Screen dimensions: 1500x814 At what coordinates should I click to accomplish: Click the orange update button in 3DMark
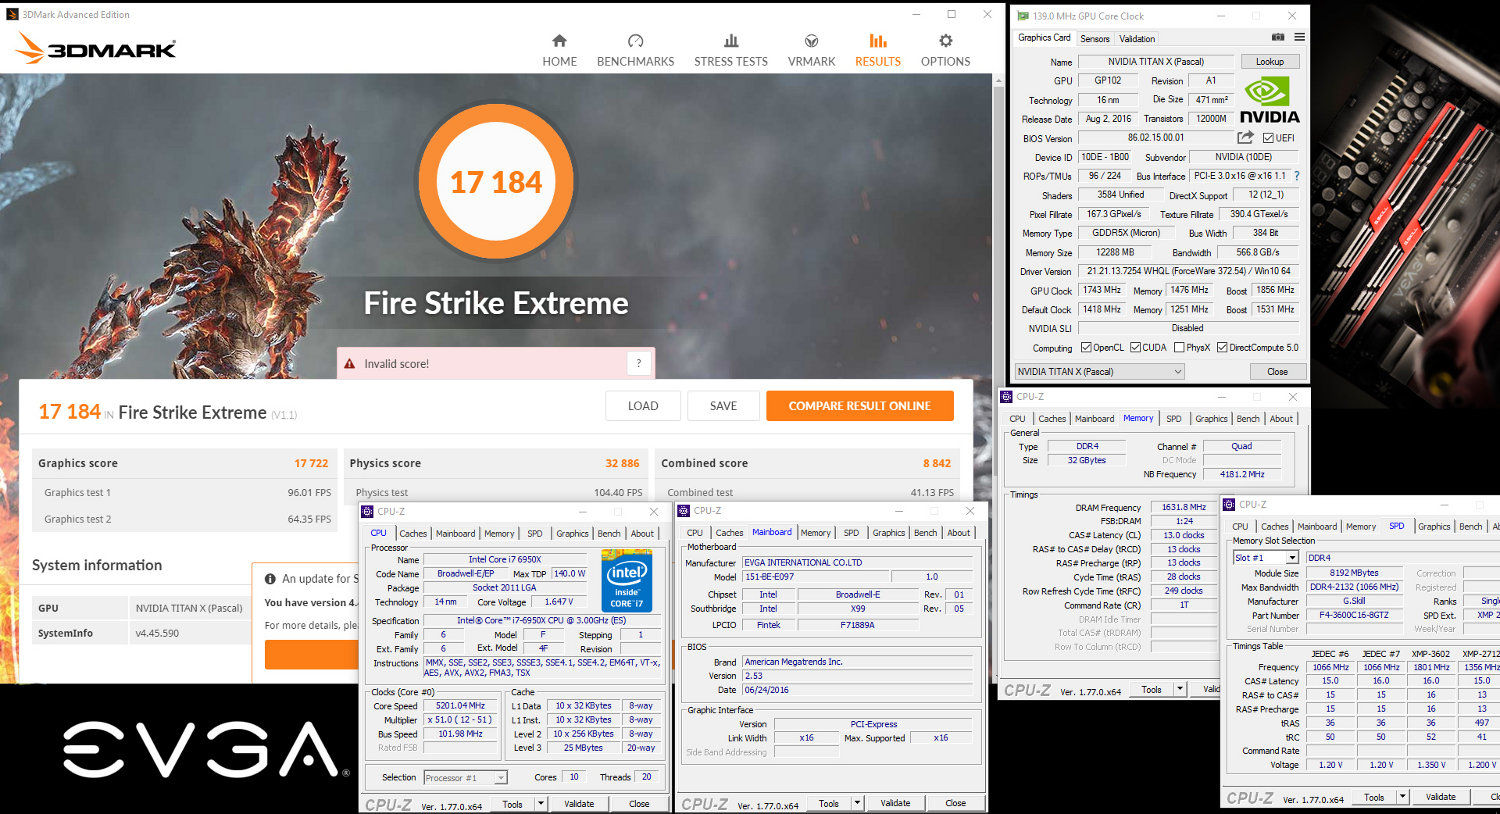pos(311,655)
